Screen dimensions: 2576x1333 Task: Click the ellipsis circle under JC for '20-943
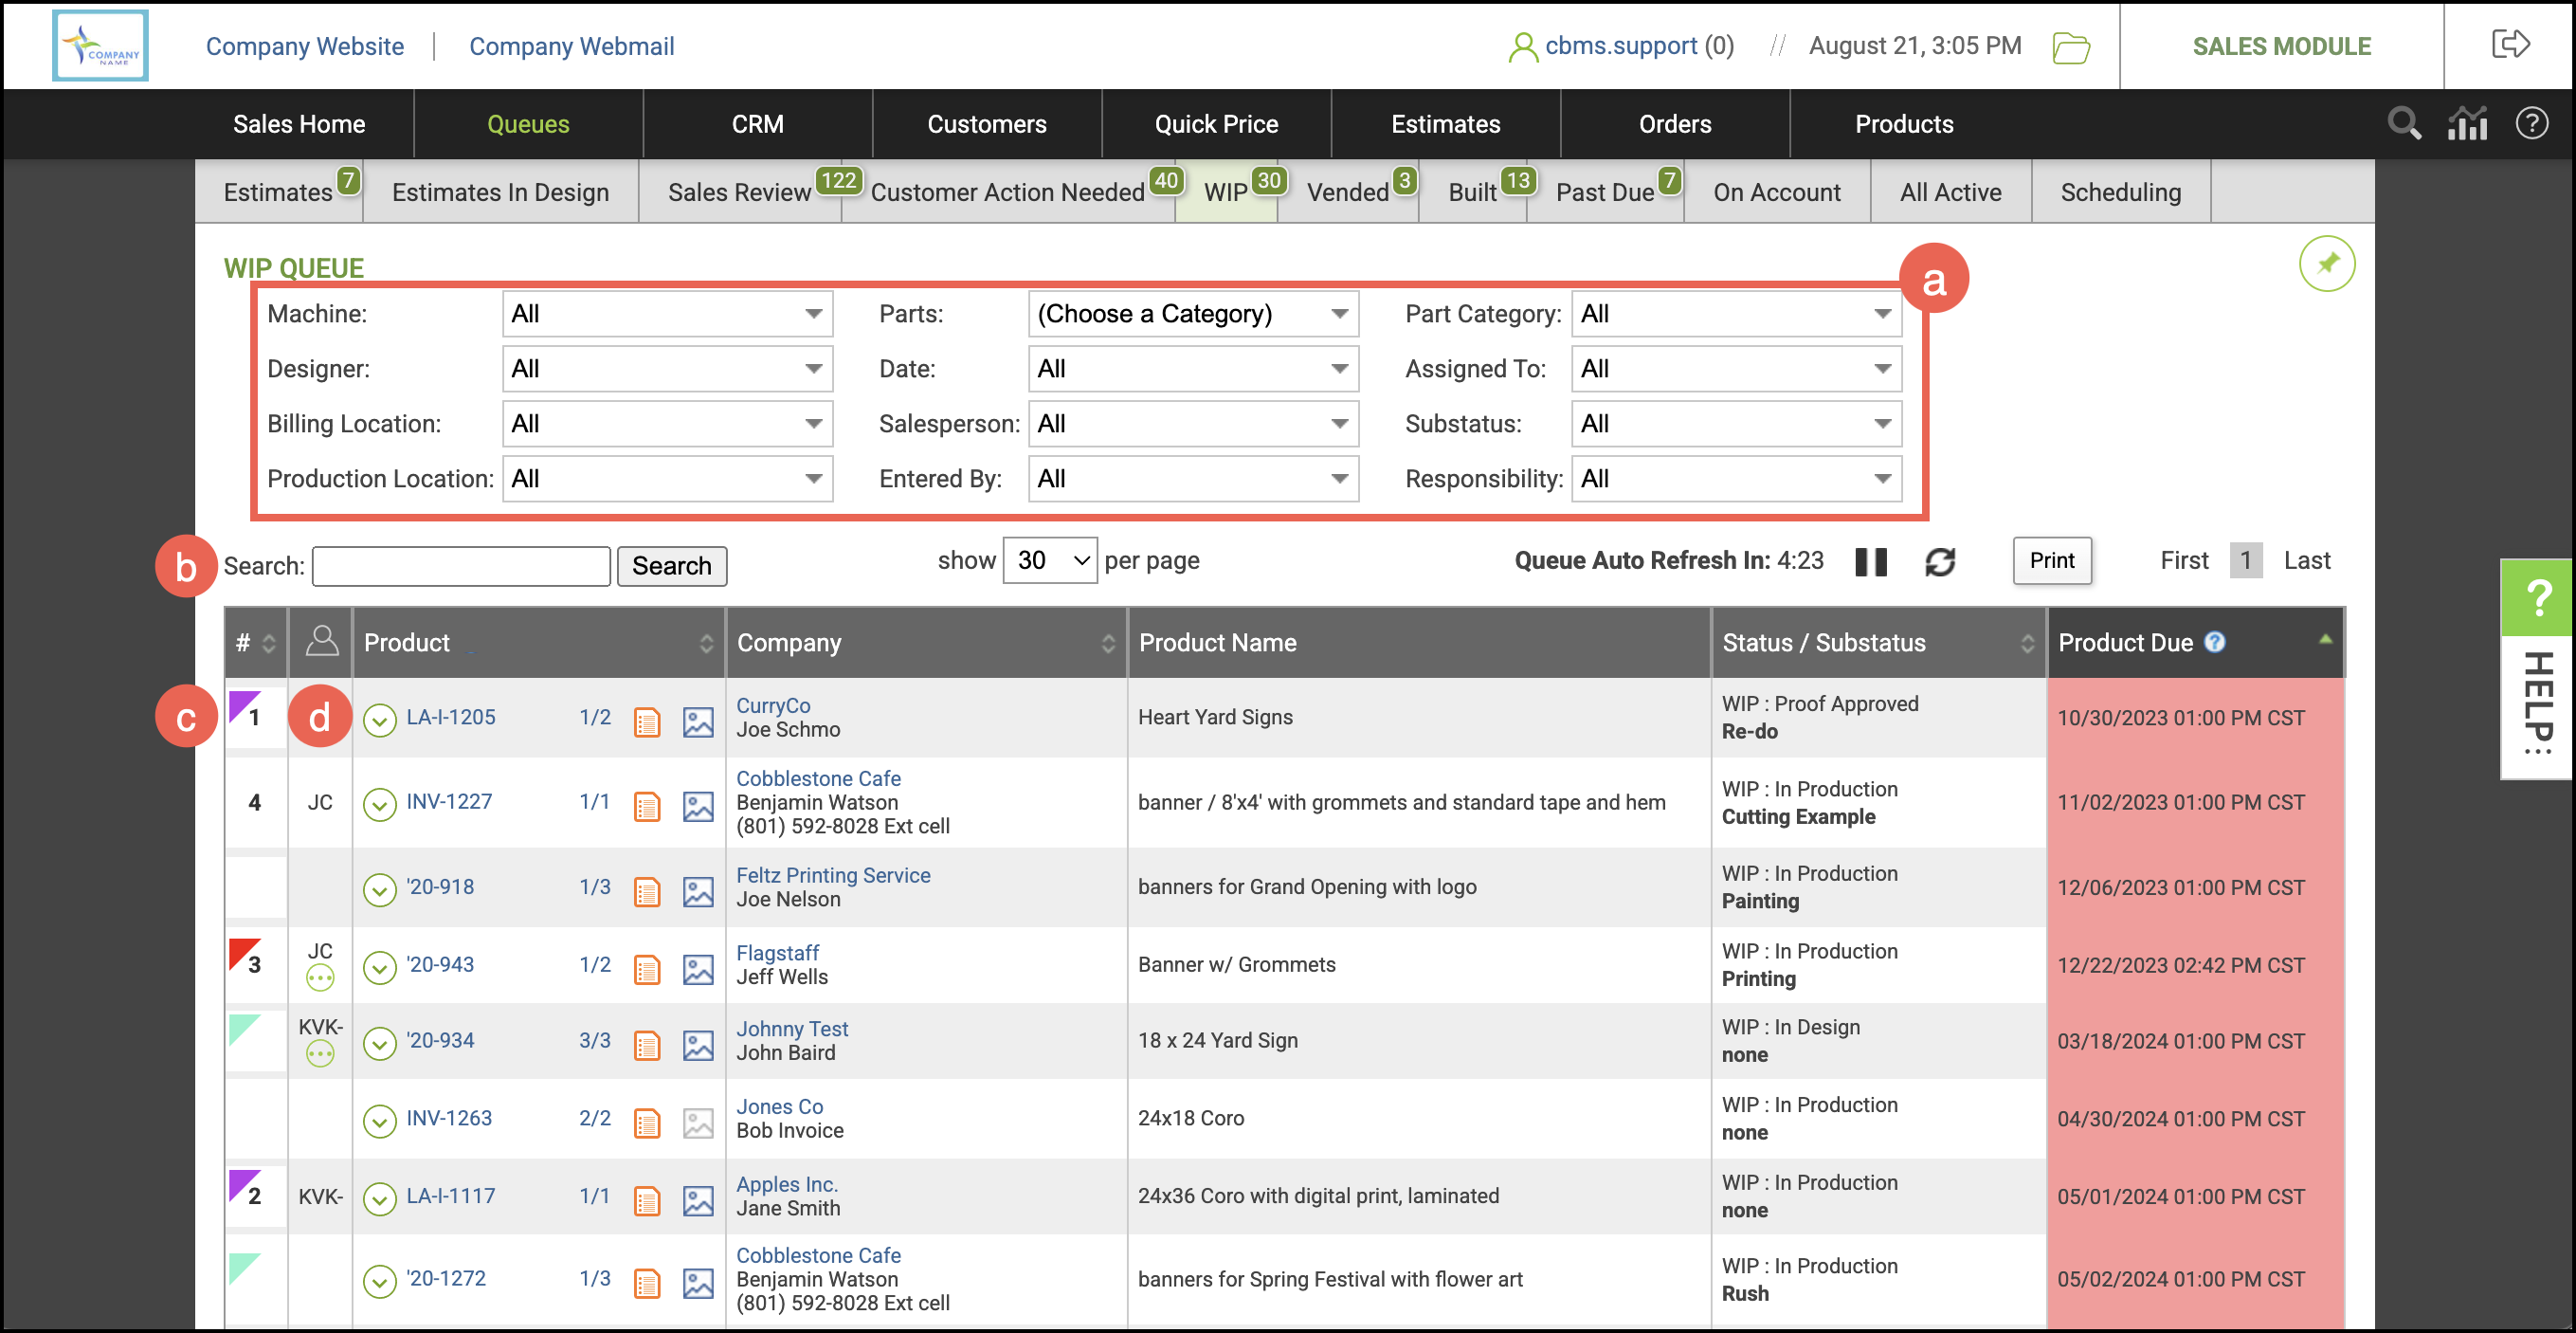[320, 978]
